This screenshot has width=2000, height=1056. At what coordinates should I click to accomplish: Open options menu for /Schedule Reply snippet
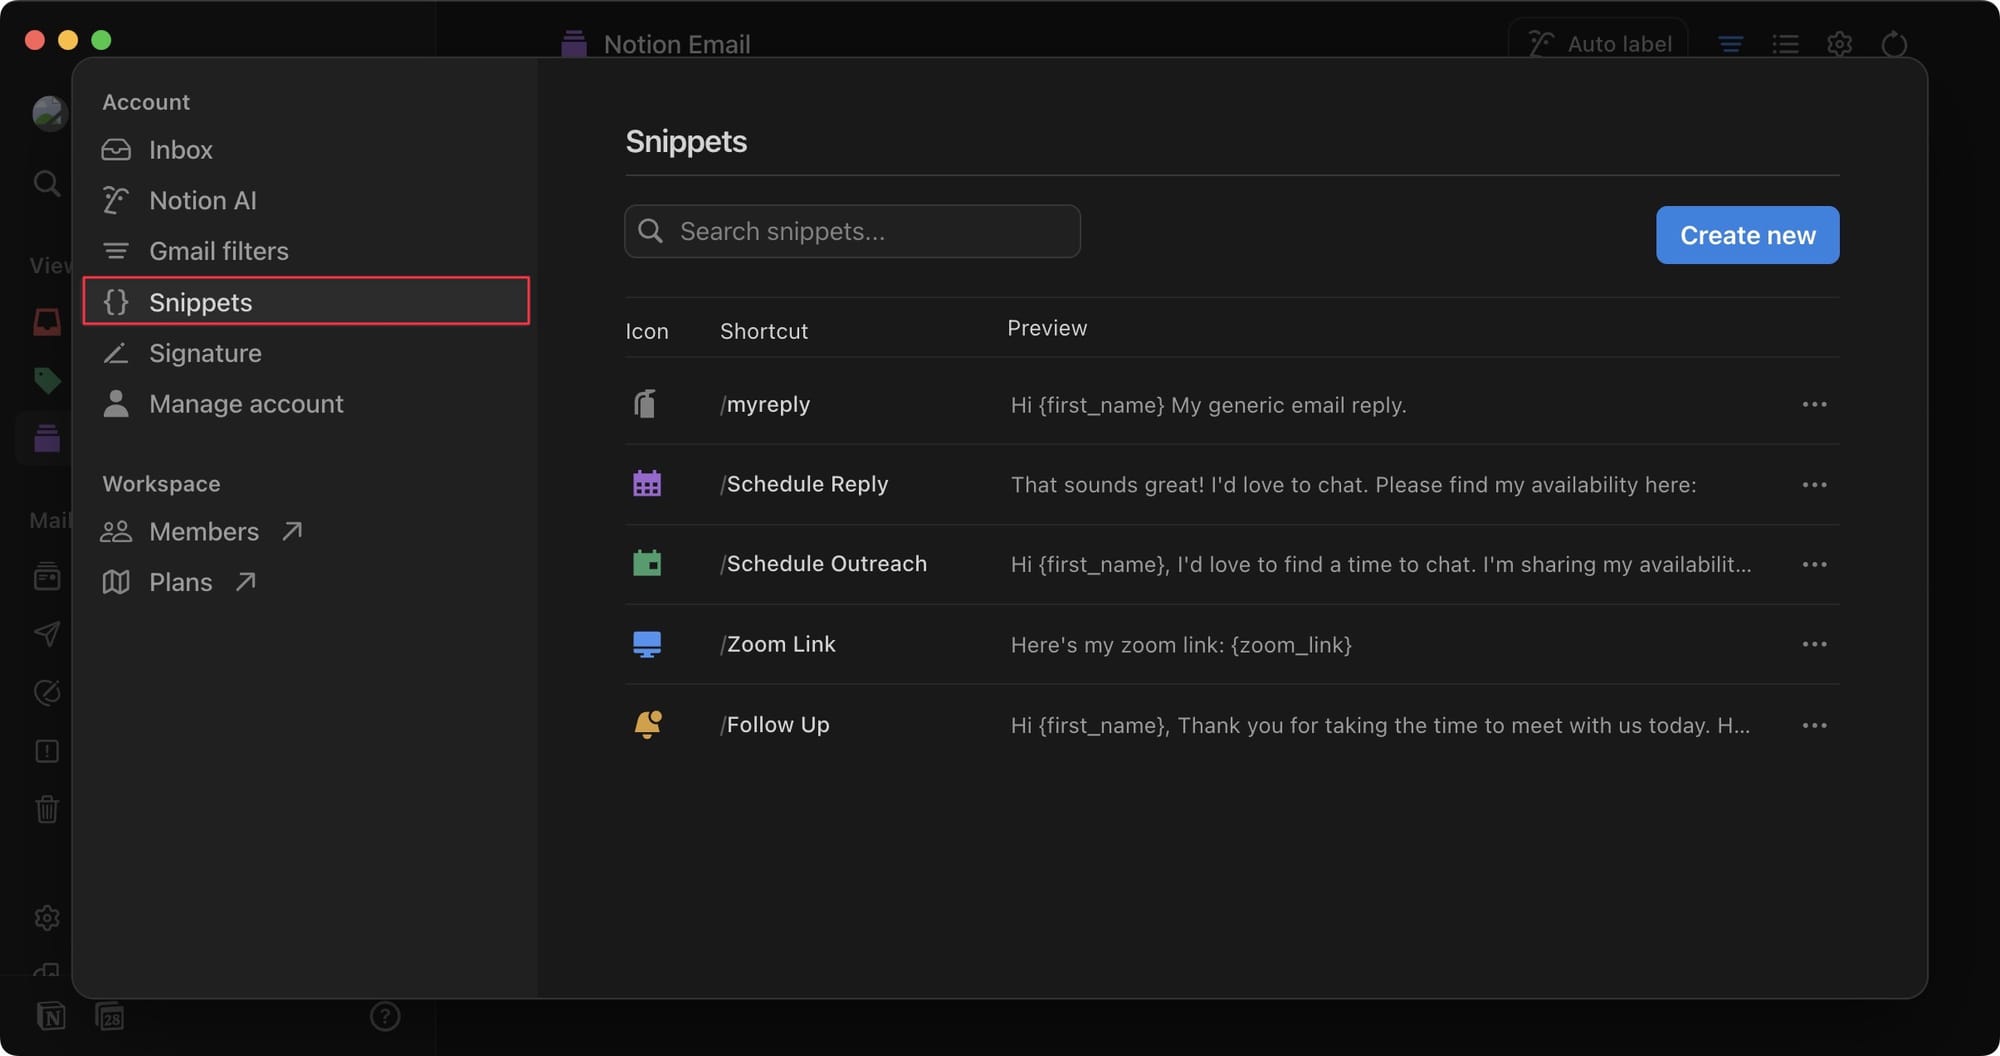point(1814,484)
